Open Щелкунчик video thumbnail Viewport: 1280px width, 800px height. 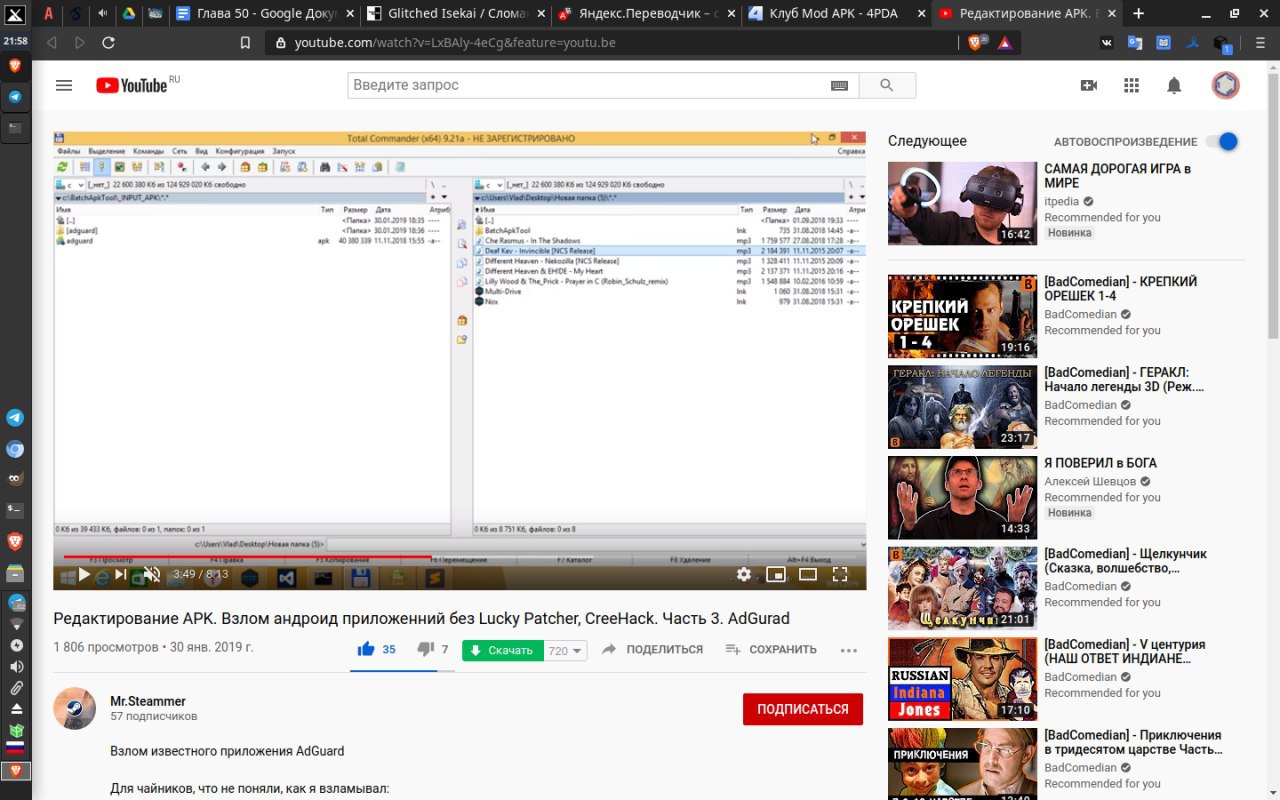tap(962, 588)
